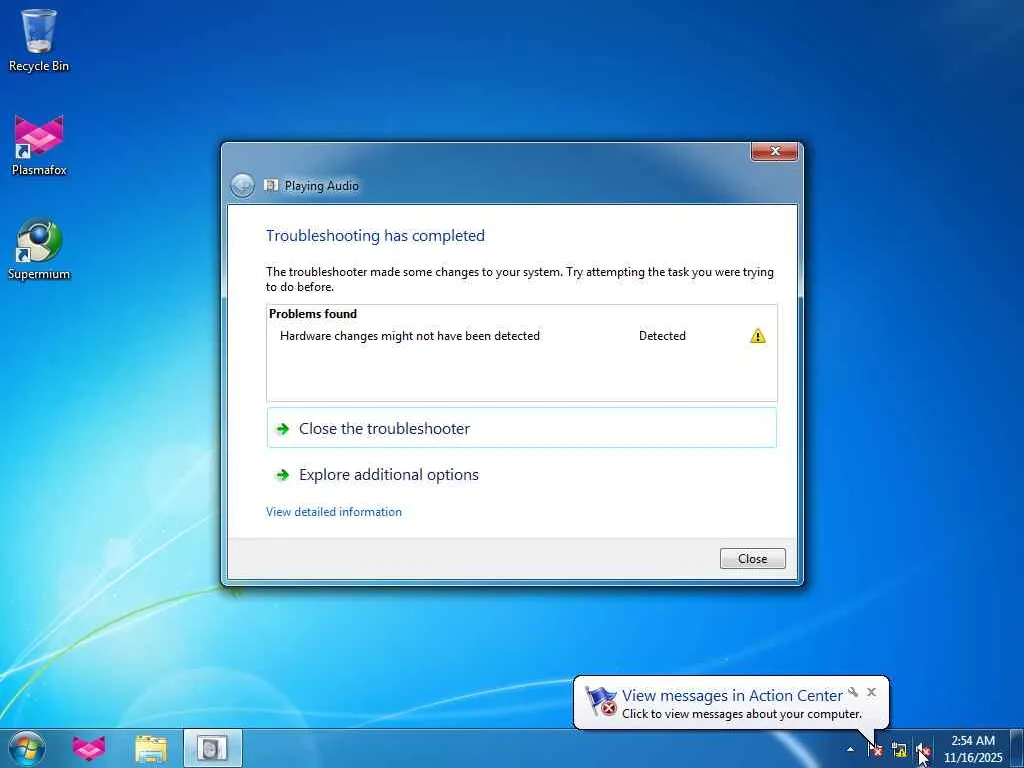Open the Recycle Bin desktop icon

click(x=39, y=40)
